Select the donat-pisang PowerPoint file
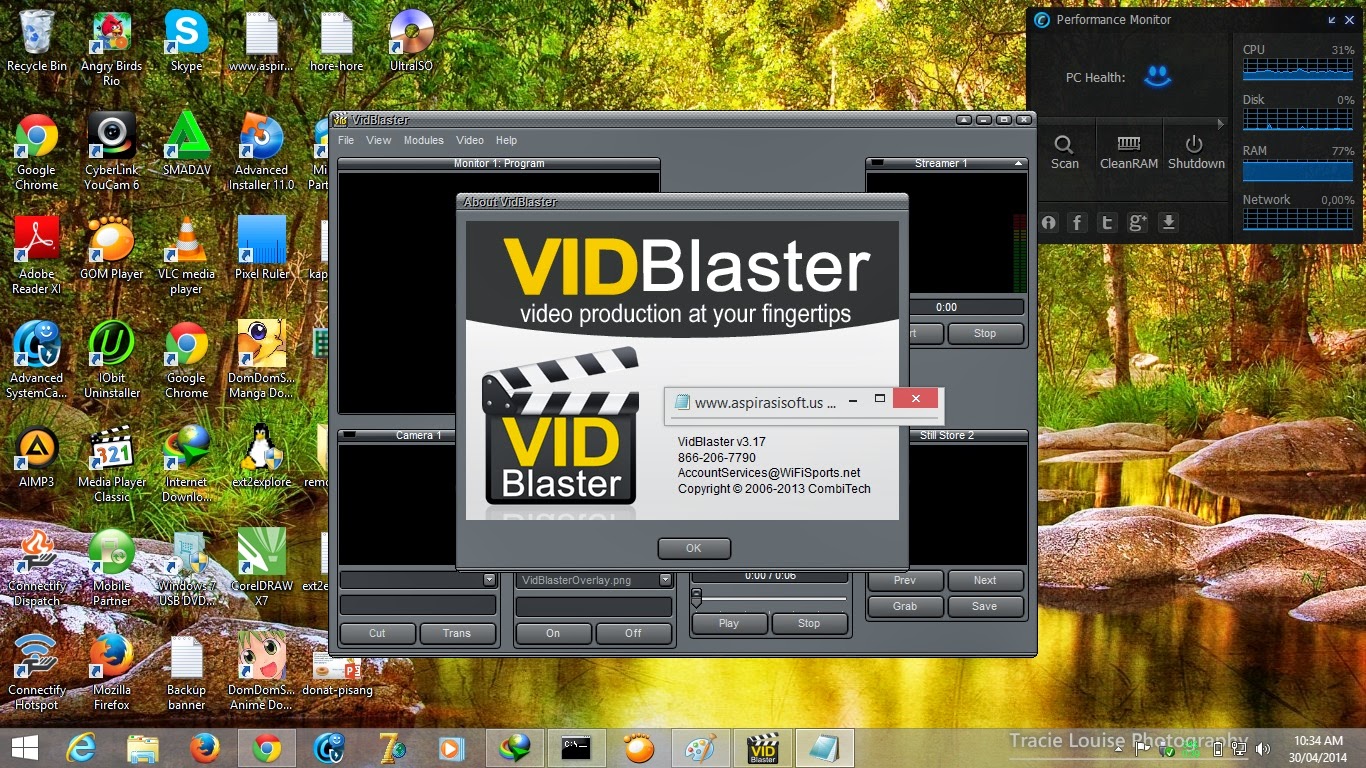 336,673
